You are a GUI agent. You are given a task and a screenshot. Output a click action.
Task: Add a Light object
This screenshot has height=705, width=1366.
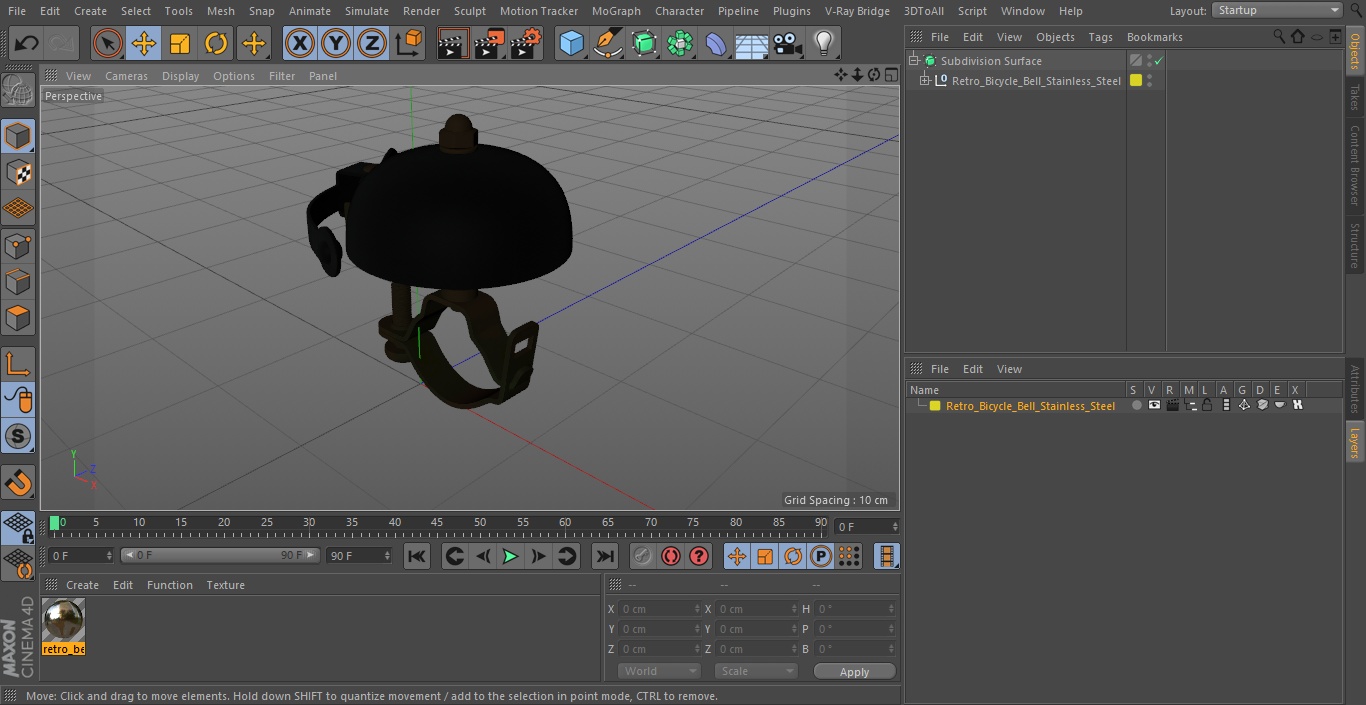[824, 43]
